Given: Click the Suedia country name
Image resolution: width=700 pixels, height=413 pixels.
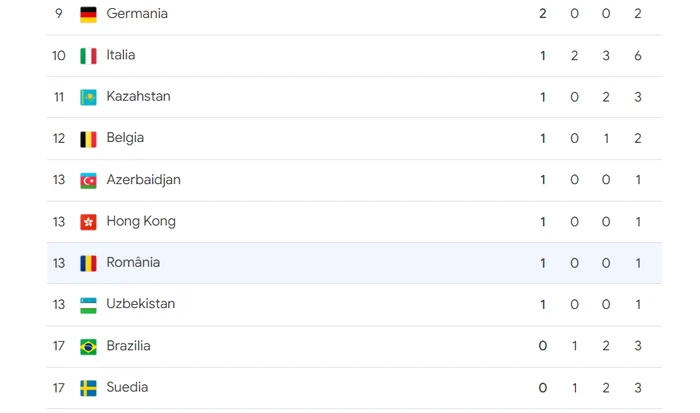Looking at the screenshot, I should [127, 387].
